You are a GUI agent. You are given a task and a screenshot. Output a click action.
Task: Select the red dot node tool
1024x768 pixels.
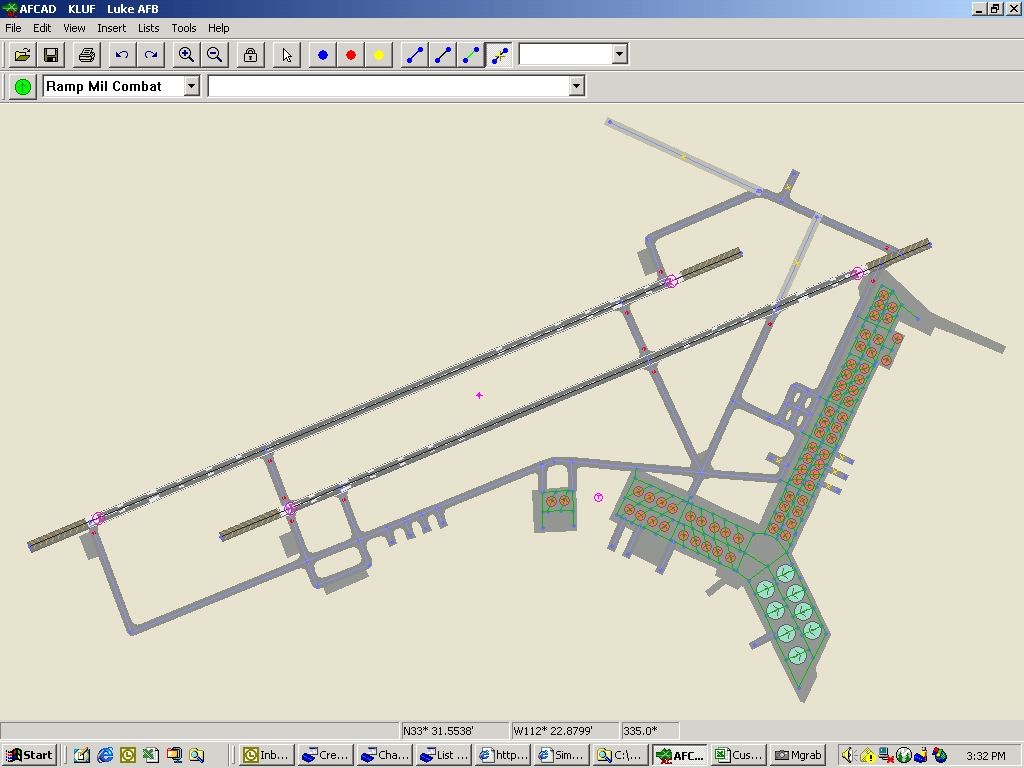coord(351,55)
